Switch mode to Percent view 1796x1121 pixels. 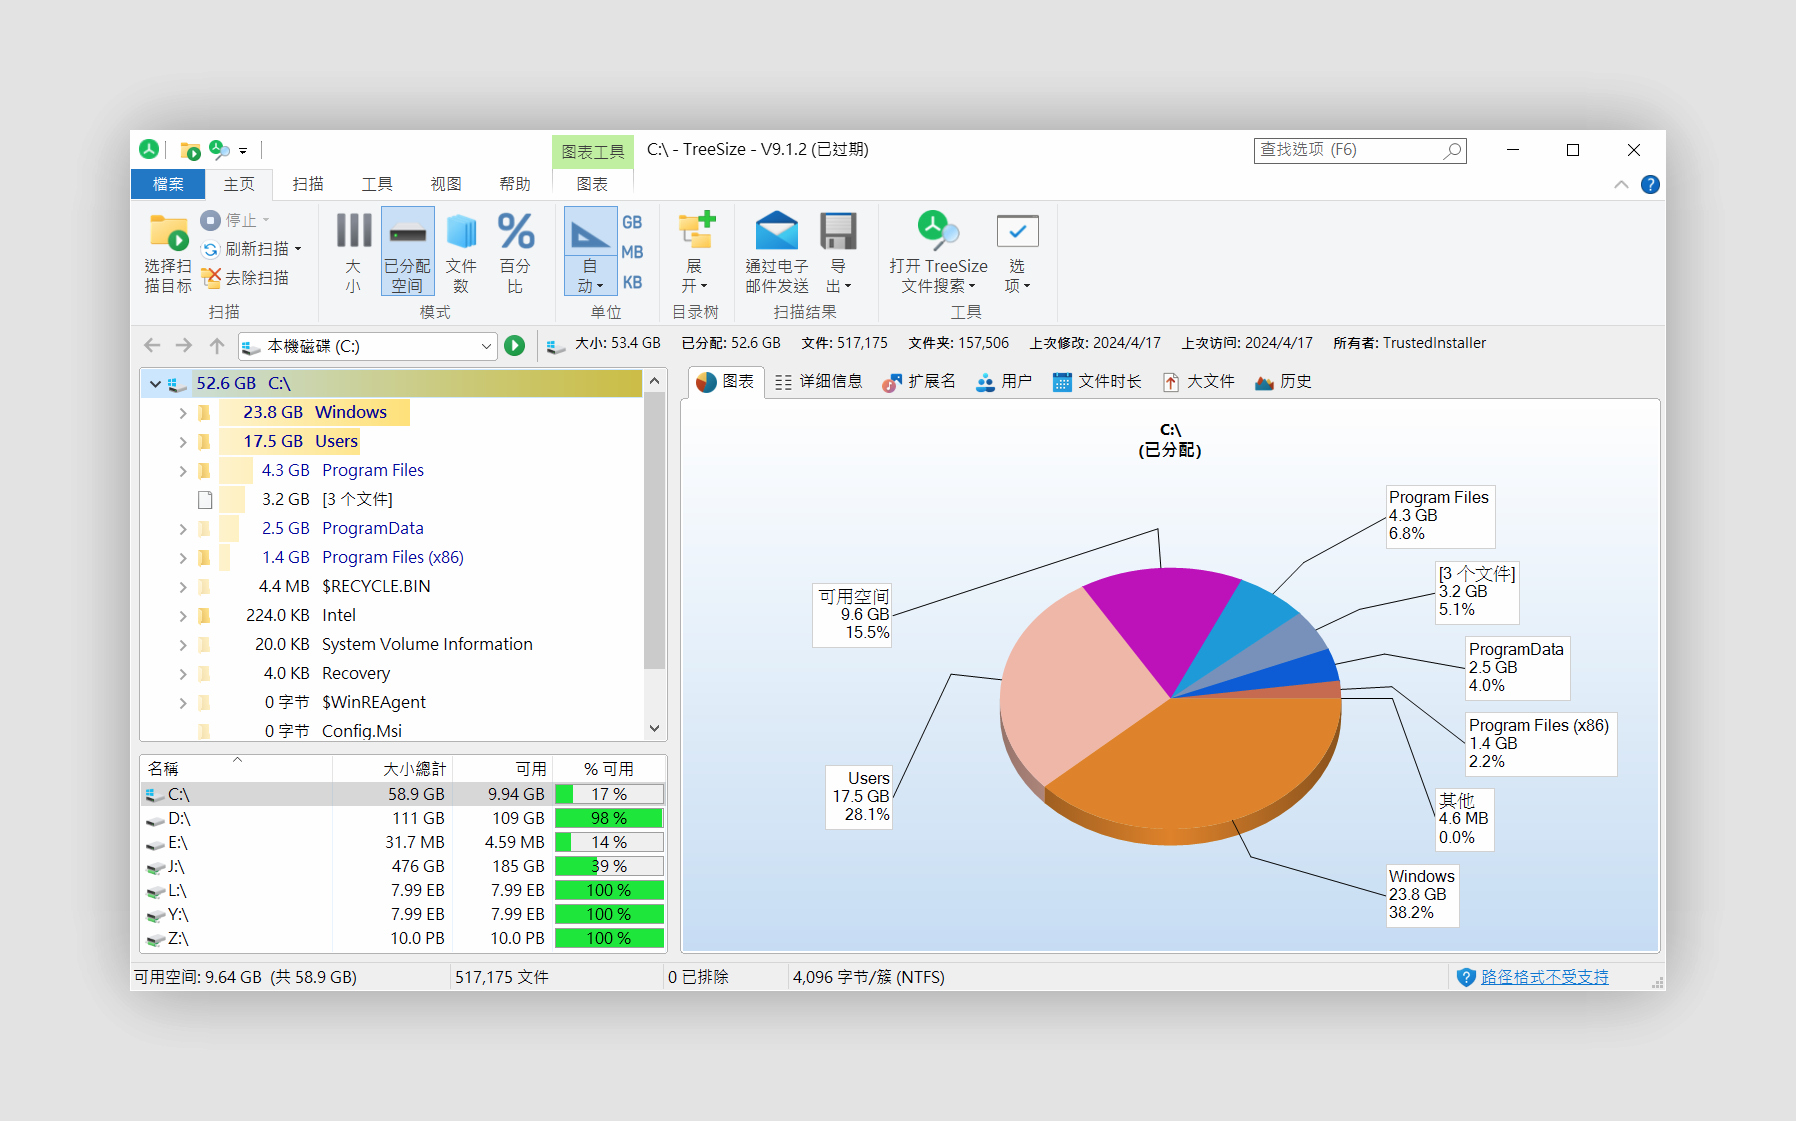click(x=515, y=250)
